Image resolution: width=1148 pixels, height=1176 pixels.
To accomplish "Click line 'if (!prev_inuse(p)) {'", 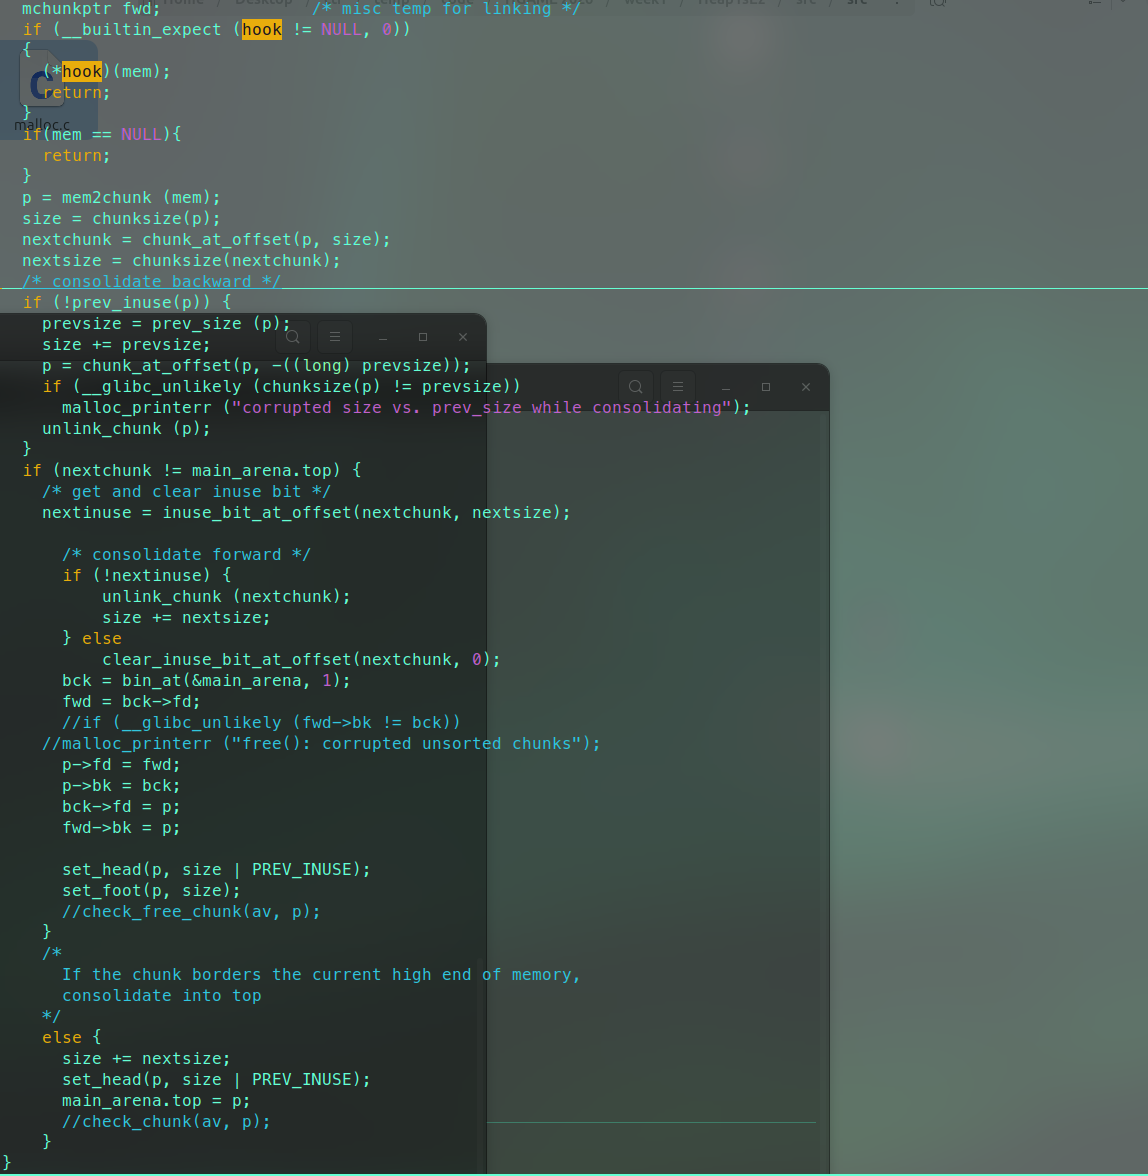I will pyautogui.click(x=127, y=302).
